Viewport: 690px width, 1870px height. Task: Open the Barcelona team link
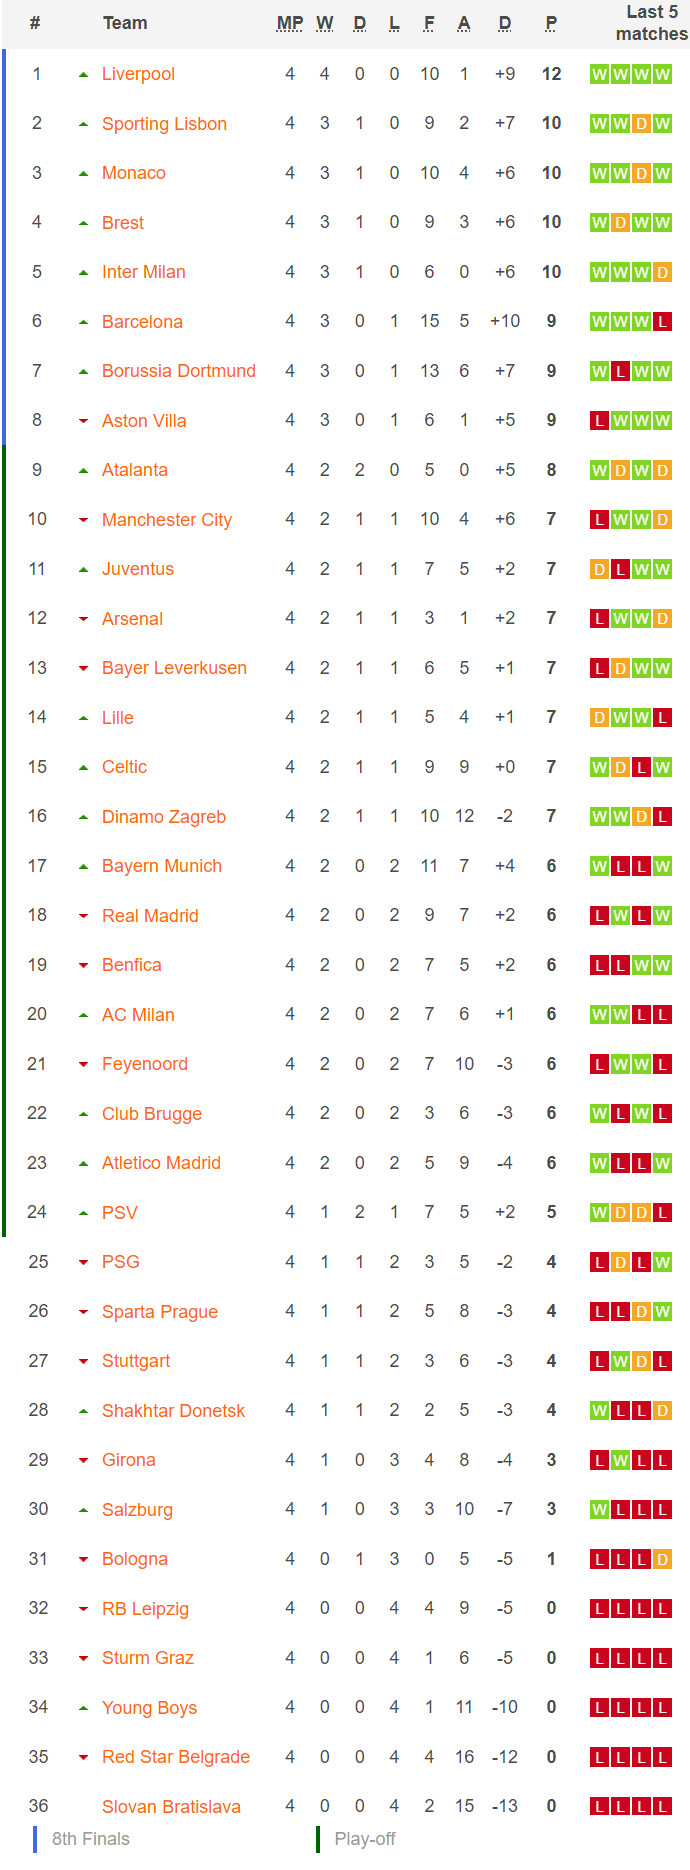[x=142, y=322]
